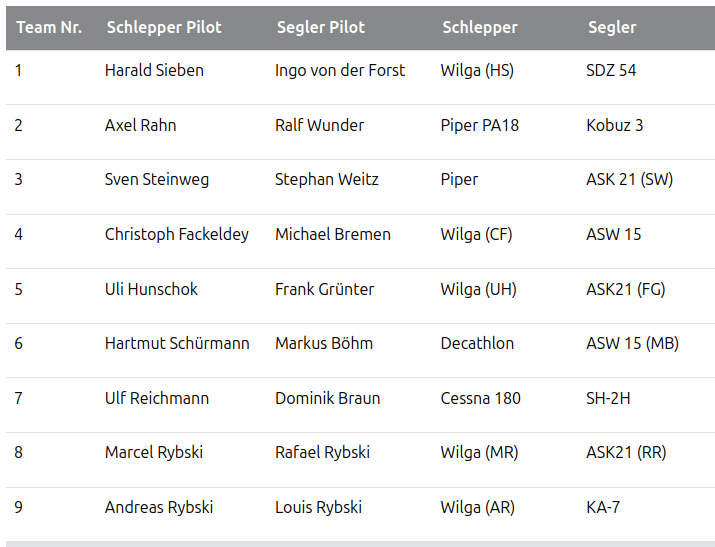Select the Segler column header
The image size is (715, 547).
612,27
